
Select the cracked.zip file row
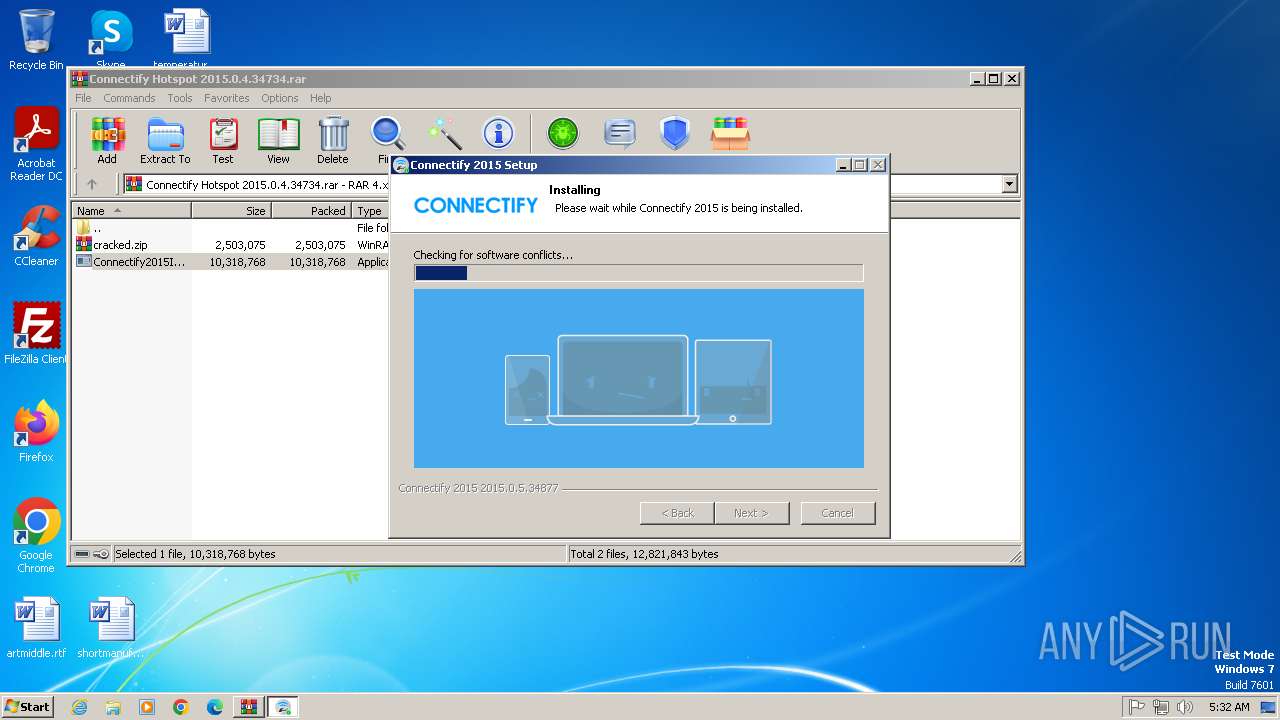click(229, 245)
